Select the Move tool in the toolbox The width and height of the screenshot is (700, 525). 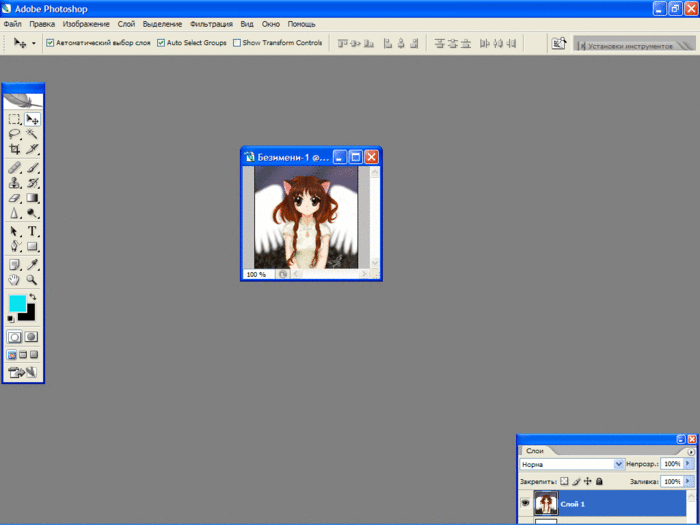coord(32,119)
